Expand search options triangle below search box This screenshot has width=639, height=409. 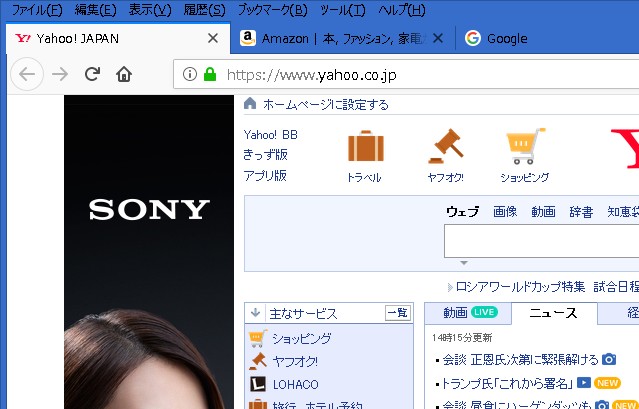[x=464, y=263]
